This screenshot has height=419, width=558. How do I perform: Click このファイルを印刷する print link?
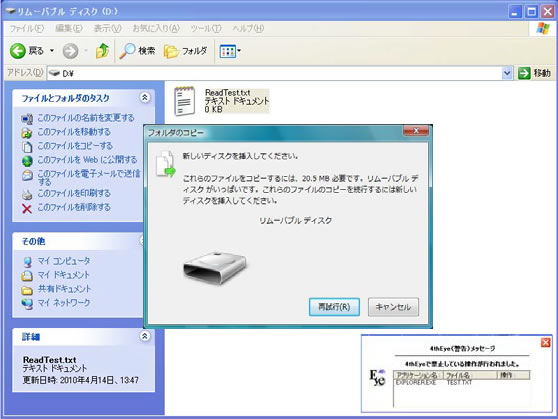pyautogui.click(x=74, y=193)
